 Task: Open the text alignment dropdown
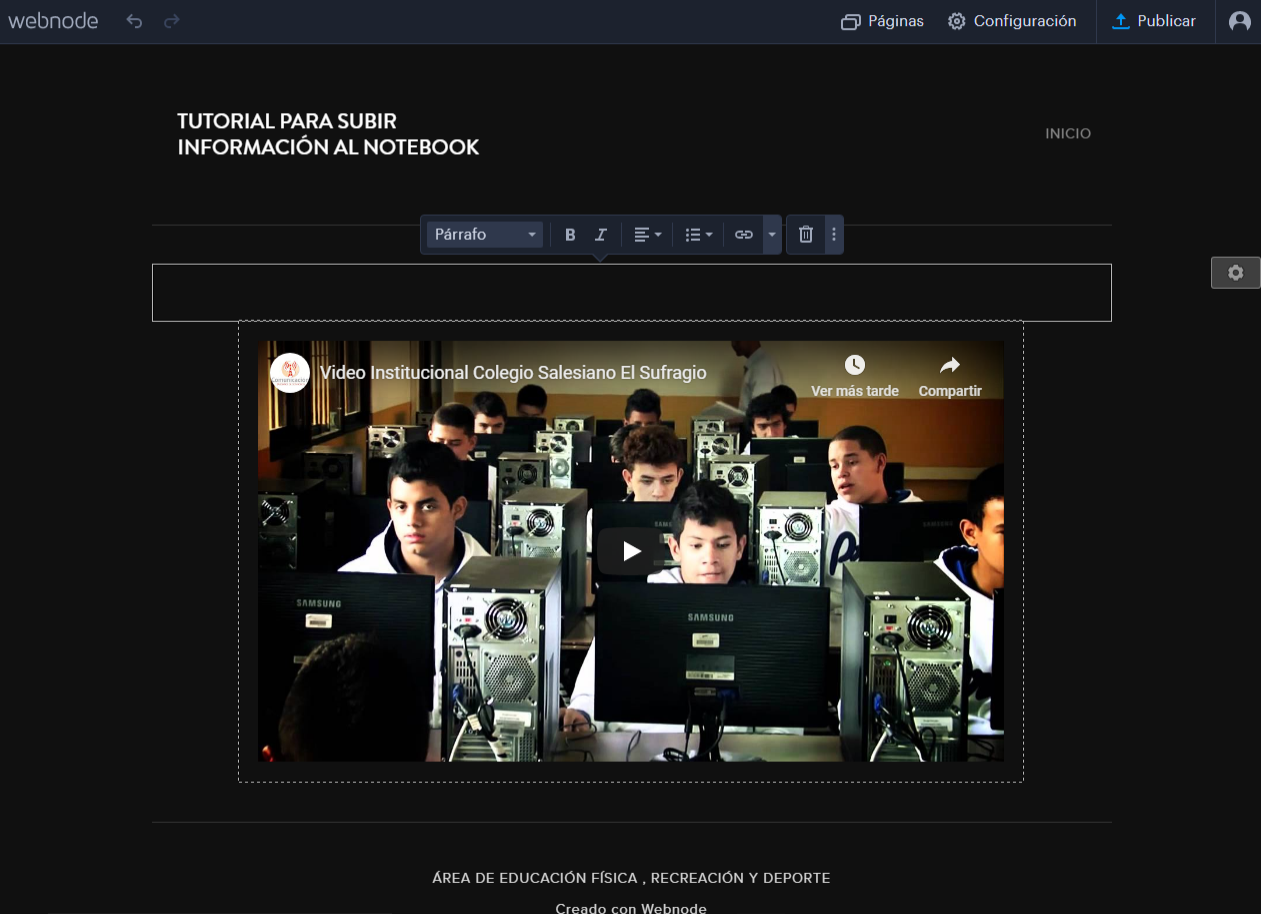[x=647, y=235]
